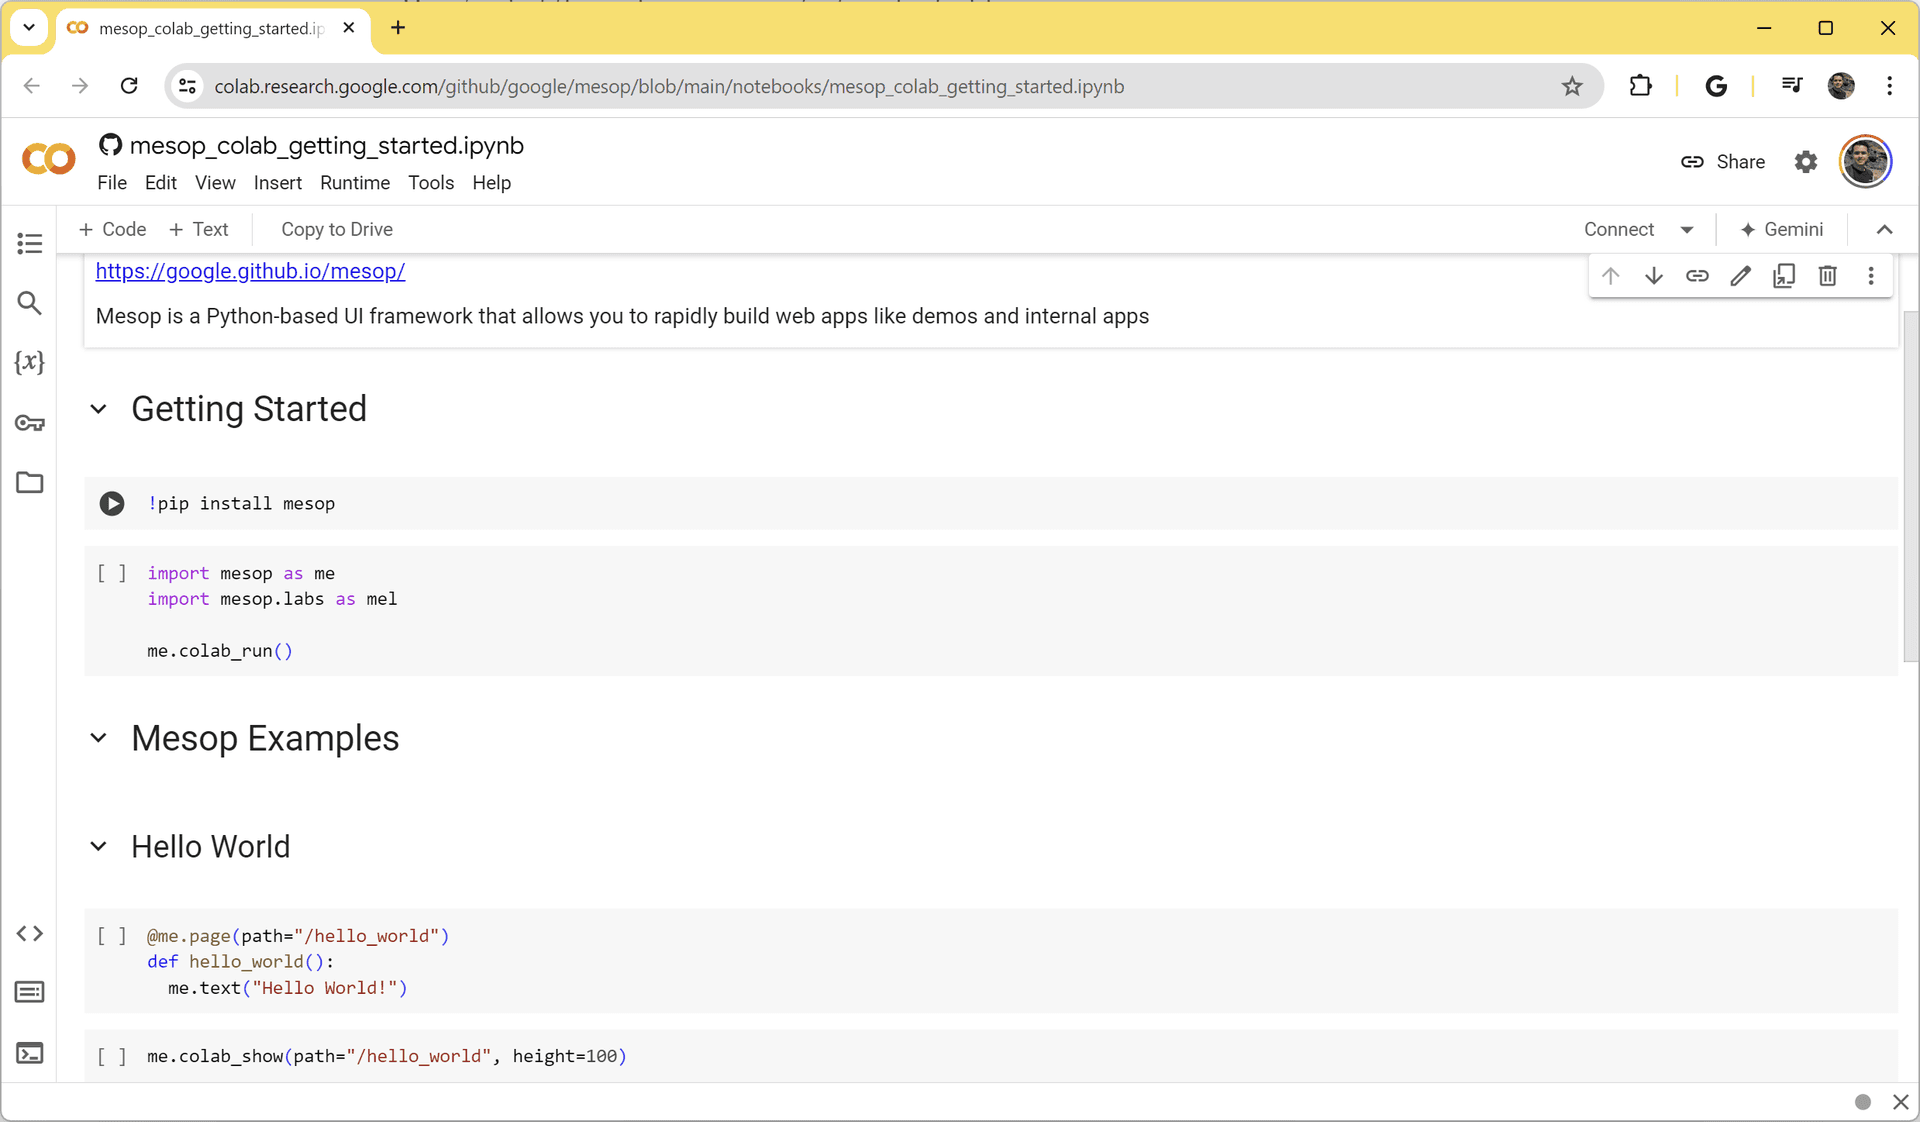Click the Connect button

(1619, 229)
